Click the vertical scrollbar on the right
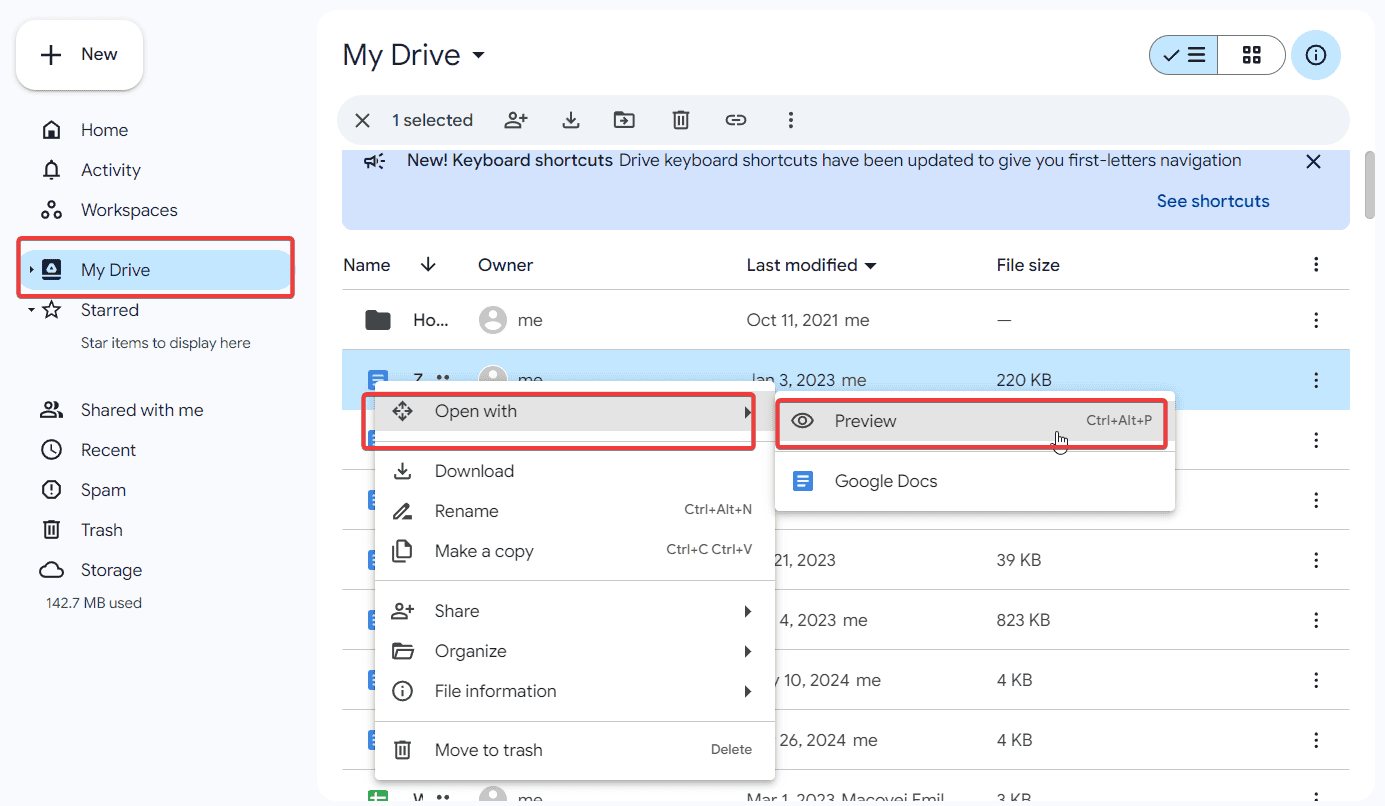The width and height of the screenshot is (1385, 806). [1368, 185]
